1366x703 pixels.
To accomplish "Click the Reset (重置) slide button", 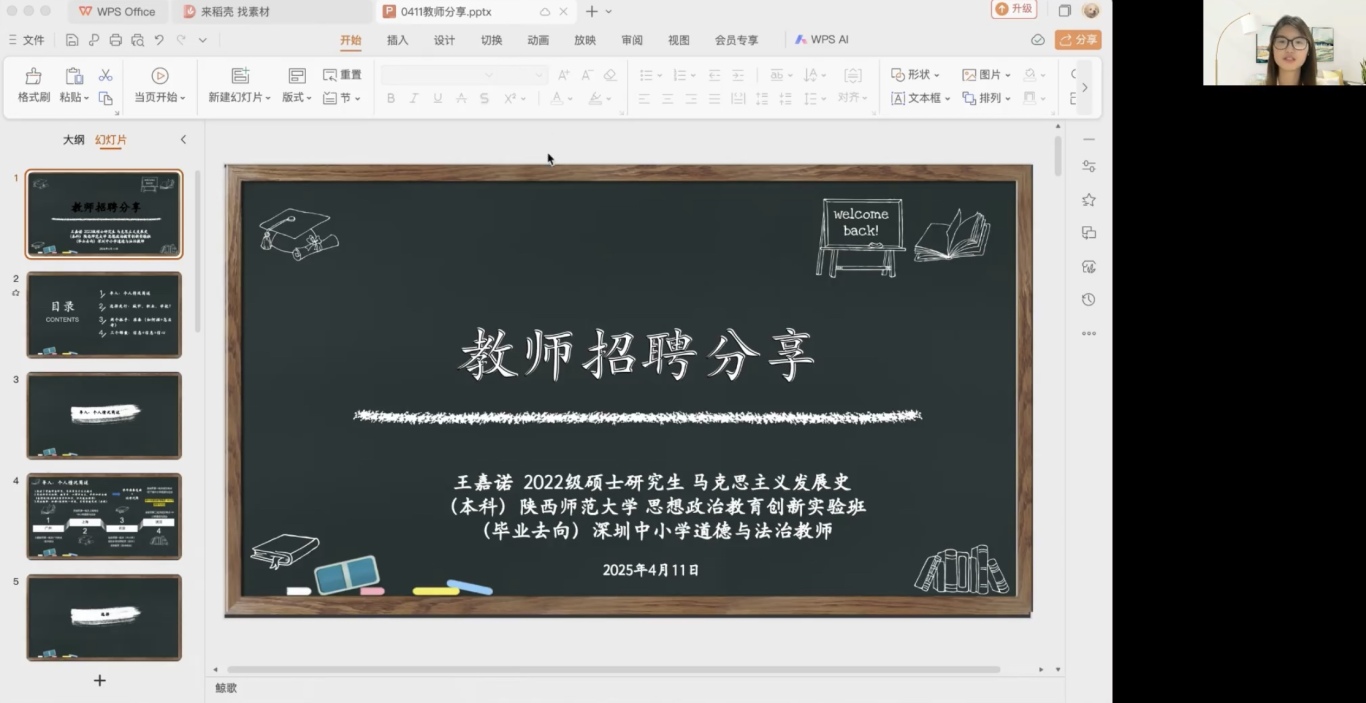I will (342, 75).
